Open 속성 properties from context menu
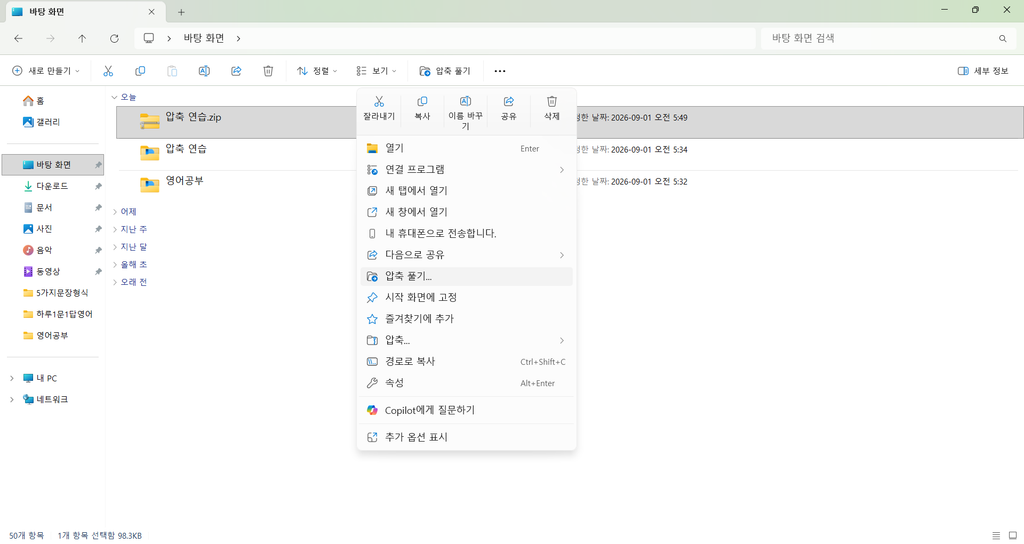 pos(466,383)
